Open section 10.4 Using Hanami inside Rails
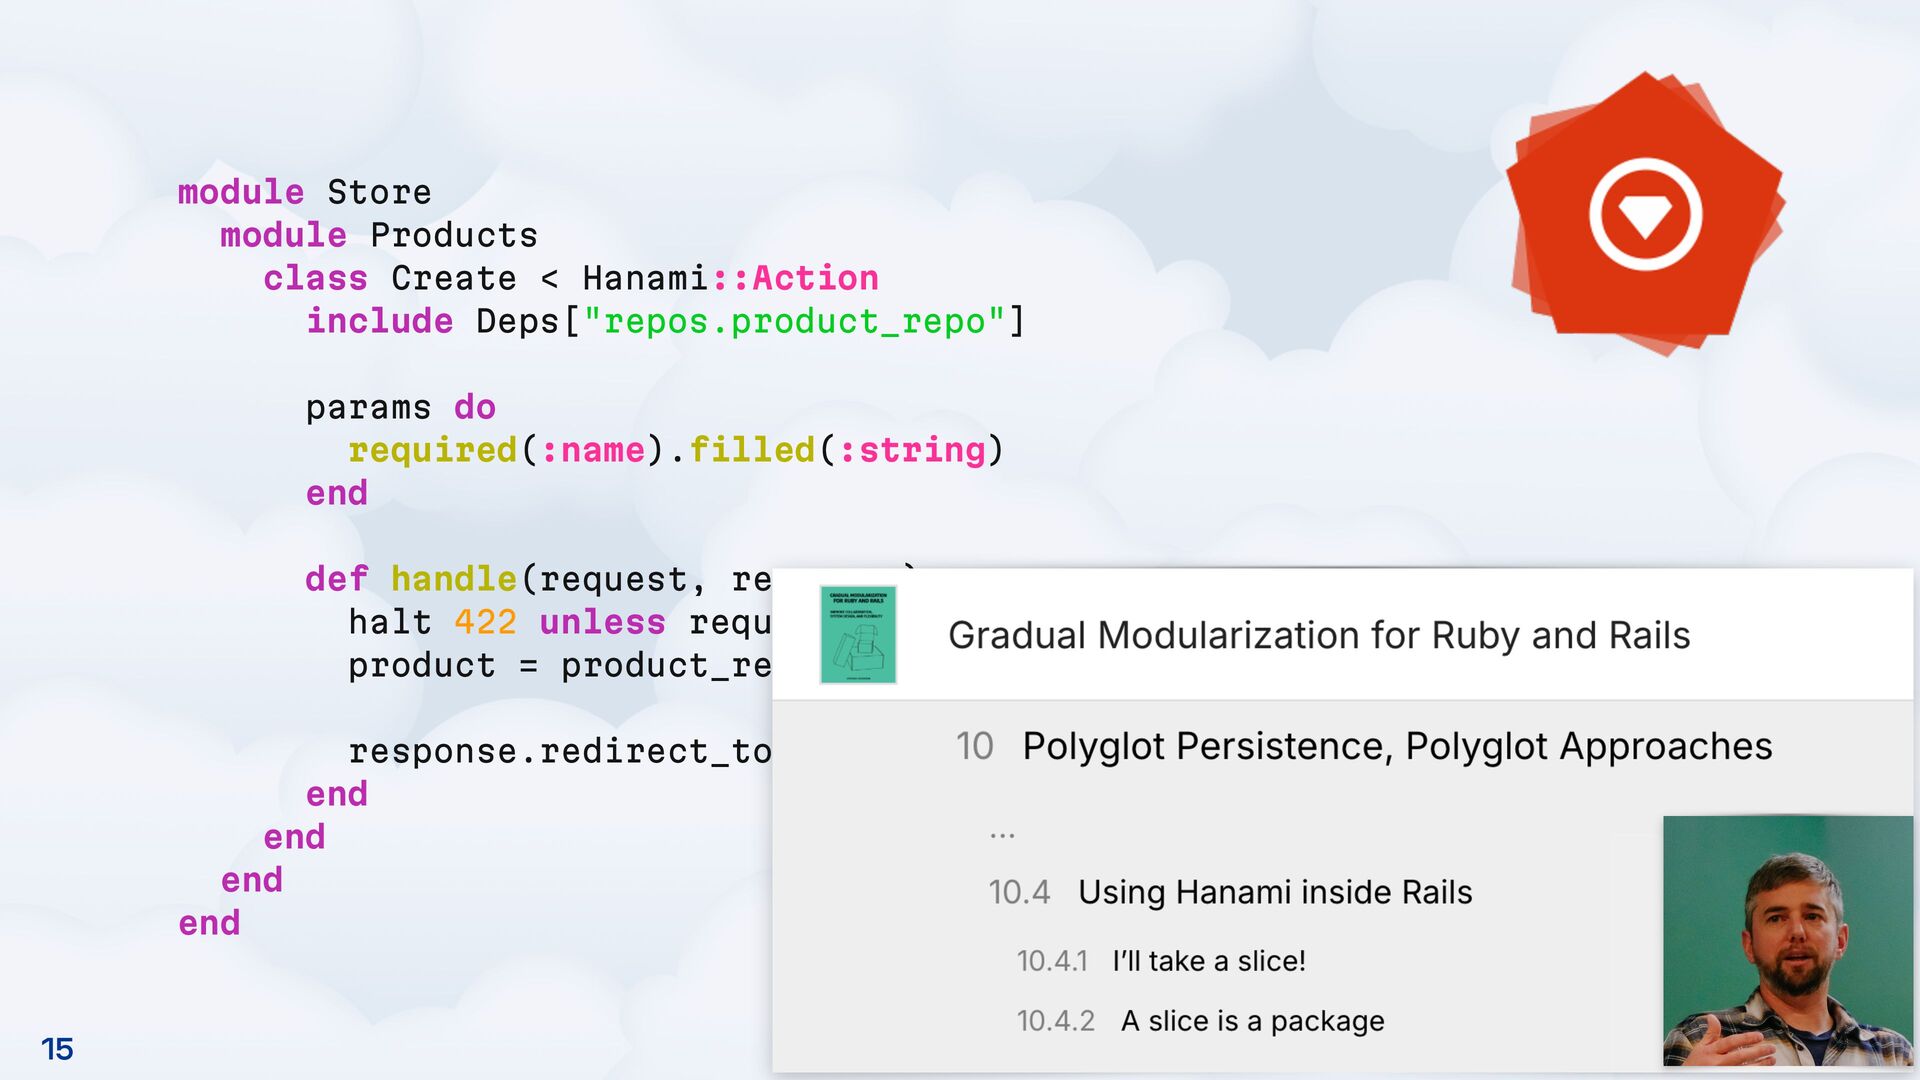The height and width of the screenshot is (1080, 1920). tap(1274, 892)
